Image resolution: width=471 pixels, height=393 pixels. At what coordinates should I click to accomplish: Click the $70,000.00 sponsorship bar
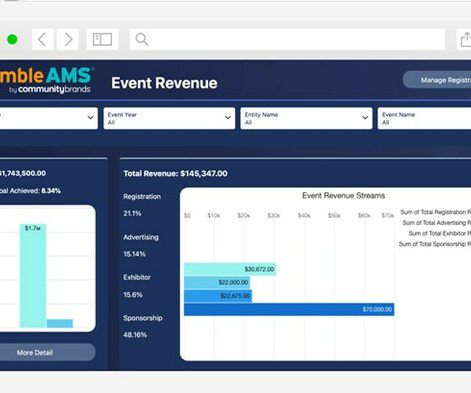pyautogui.click(x=289, y=309)
